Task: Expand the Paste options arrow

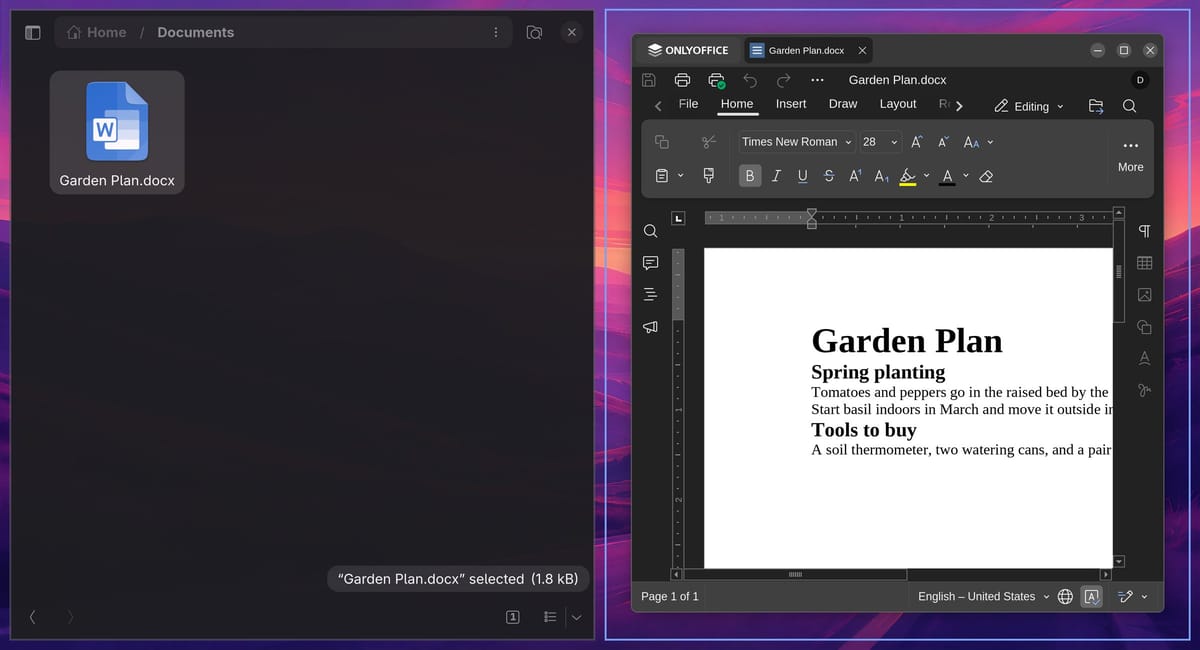Action: pyautogui.click(x=681, y=176)
